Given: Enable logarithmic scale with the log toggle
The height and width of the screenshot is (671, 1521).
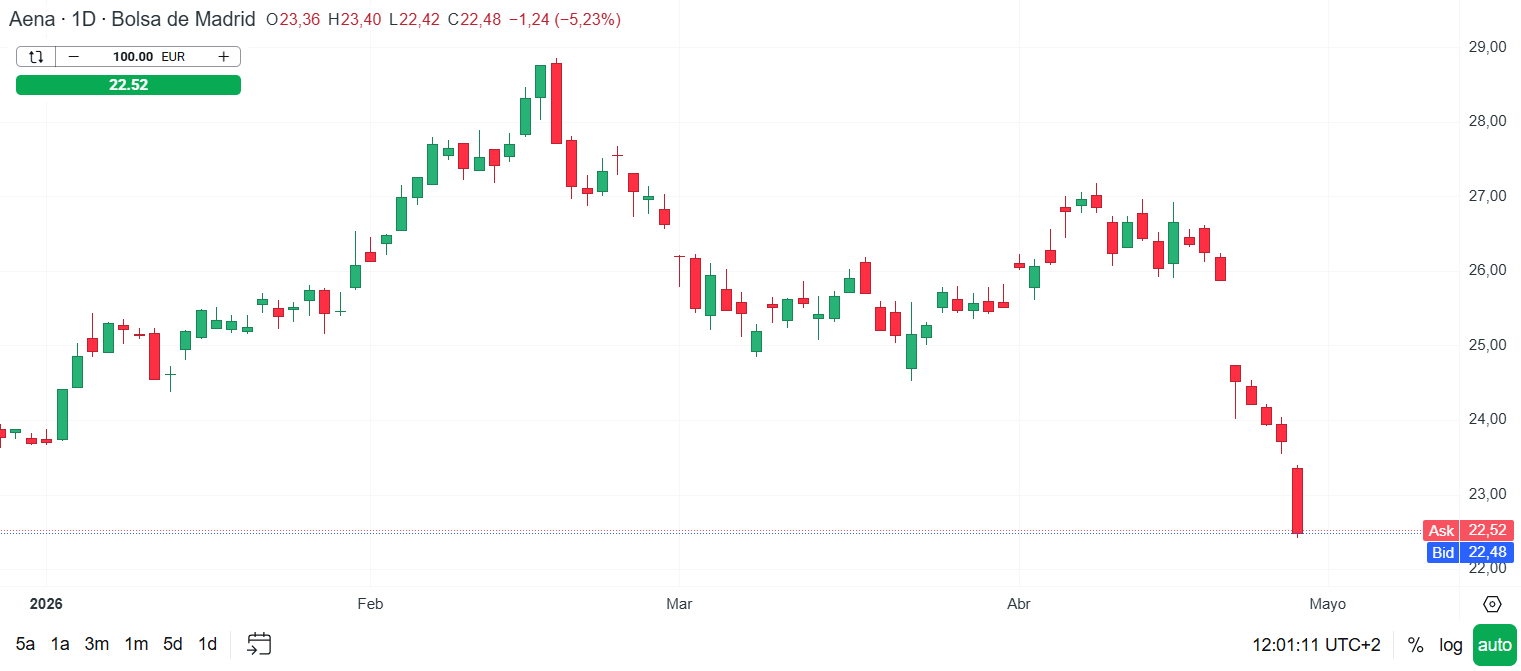Looking at the screenshot, I should click(1450, 645).
